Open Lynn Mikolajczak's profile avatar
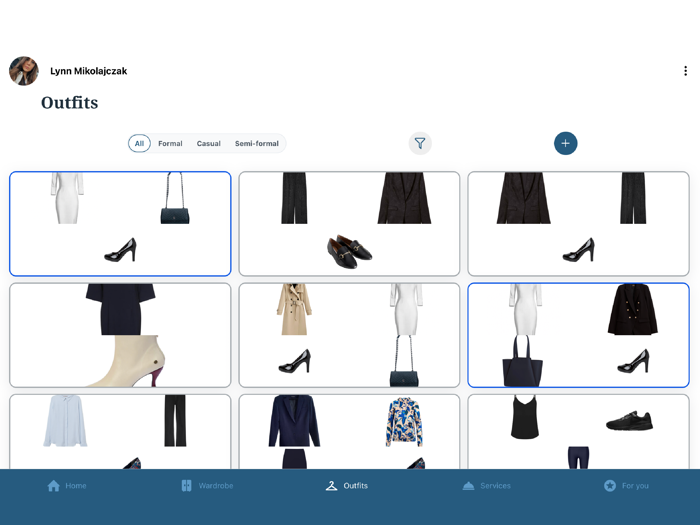The width and height of the screenshot is (700, 525). [24, 71]
